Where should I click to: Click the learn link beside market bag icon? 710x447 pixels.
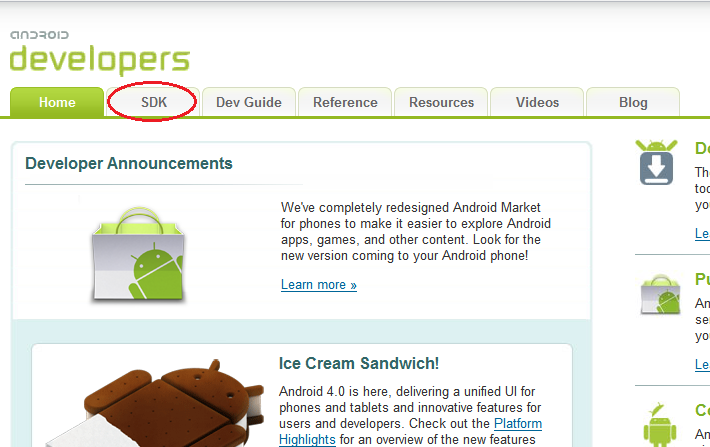point(702,365)
